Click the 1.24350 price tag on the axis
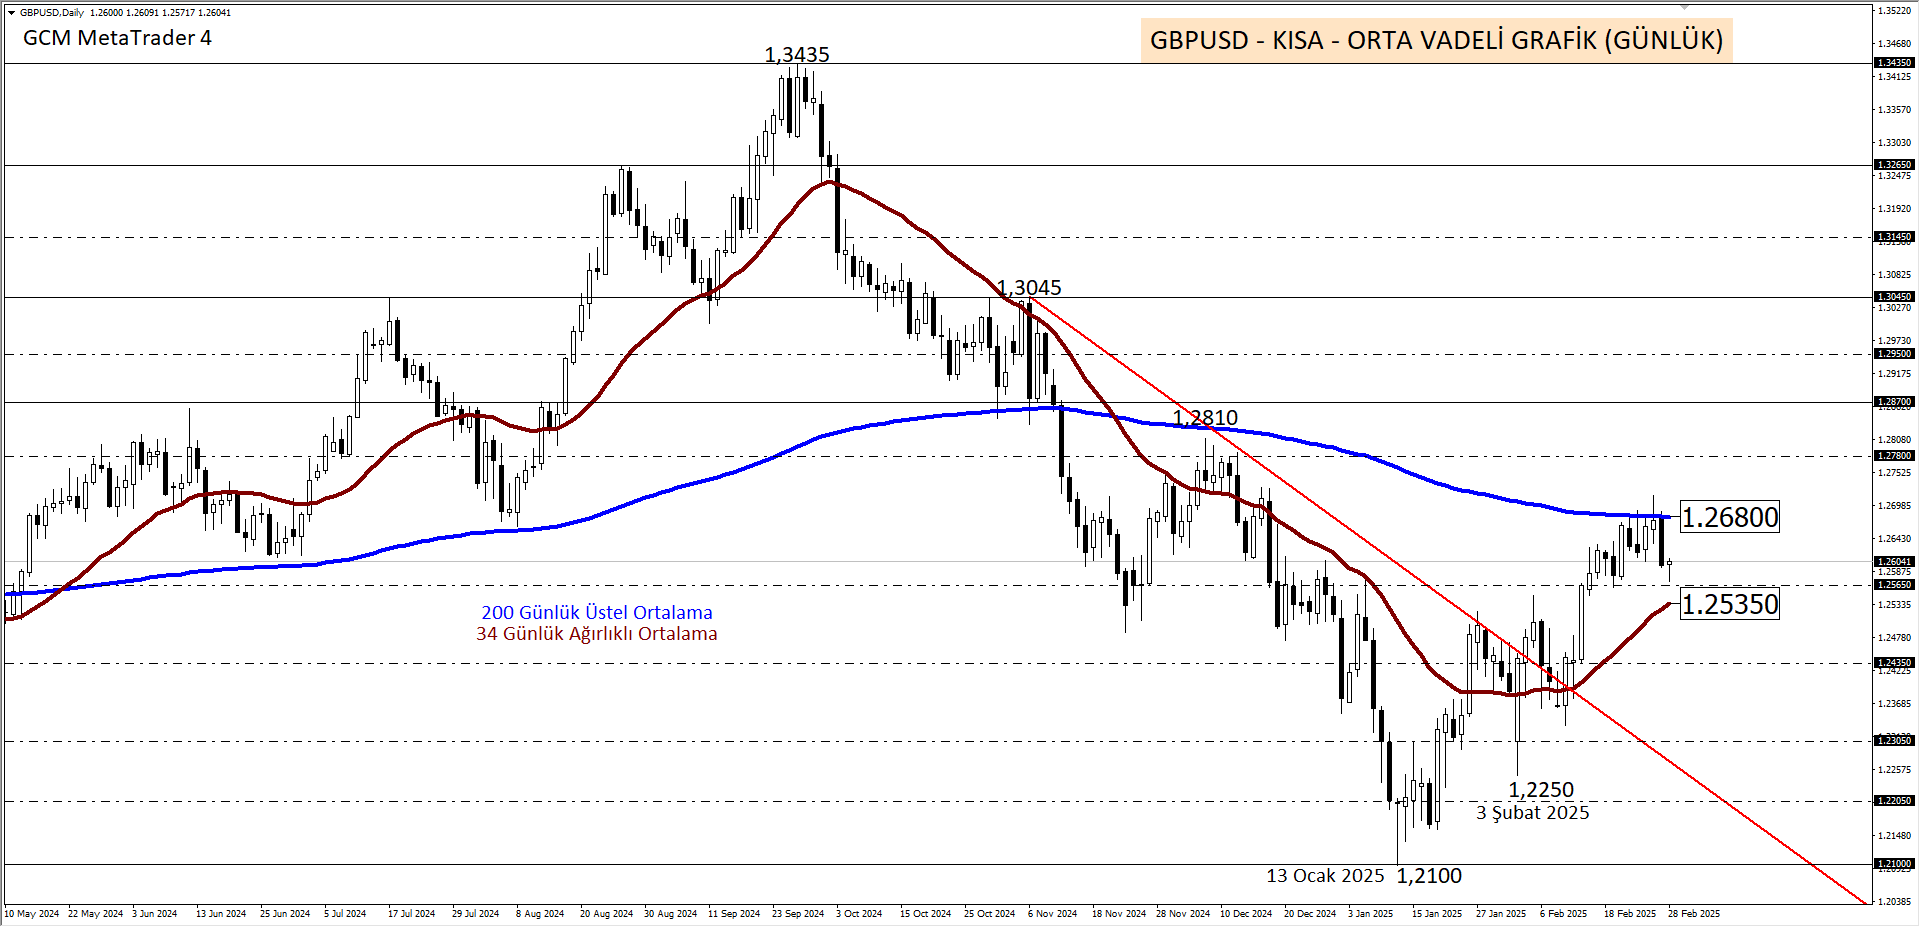1920x927 pixels. tap(1894, 663)
